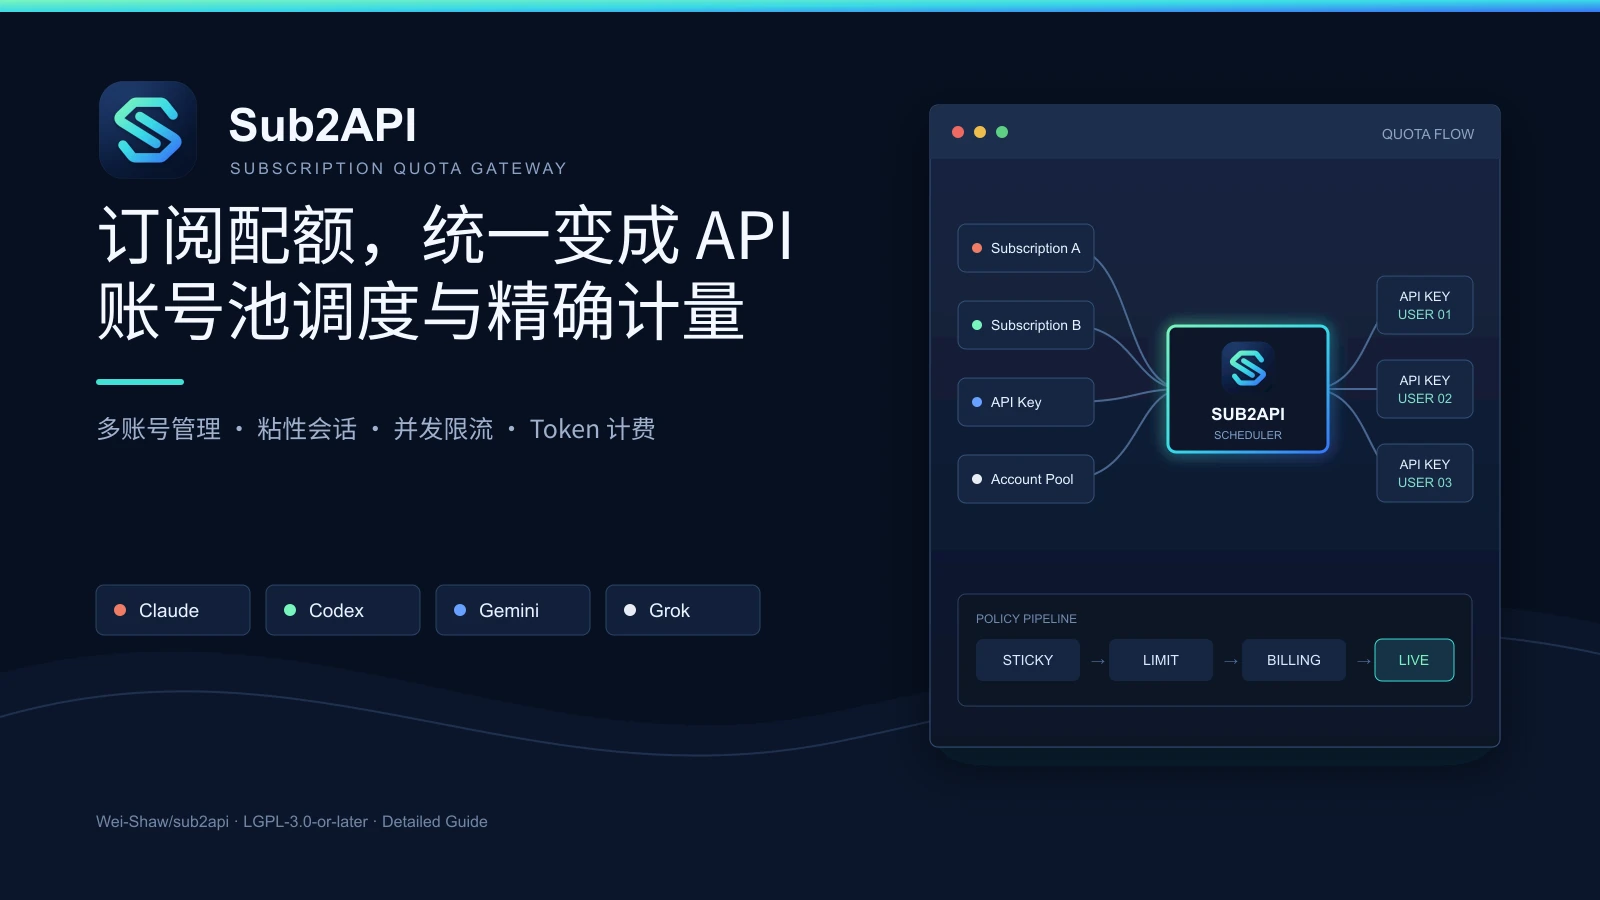Viewport: 1600px width, 900px height.
Task: Click the BILLING pipeline step
Action: (x=1294, y=660)
